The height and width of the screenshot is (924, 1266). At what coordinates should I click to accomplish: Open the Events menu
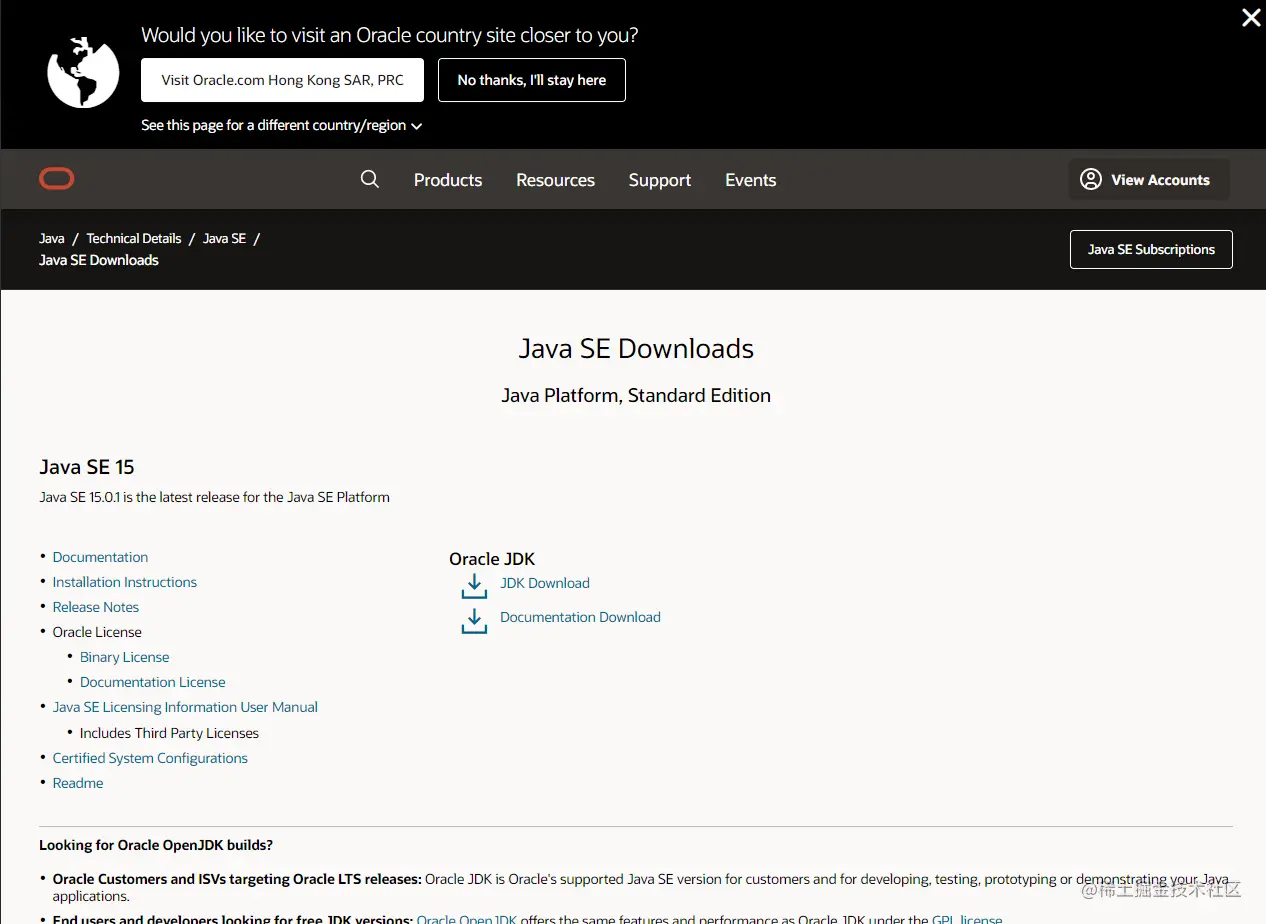point(751,180)
